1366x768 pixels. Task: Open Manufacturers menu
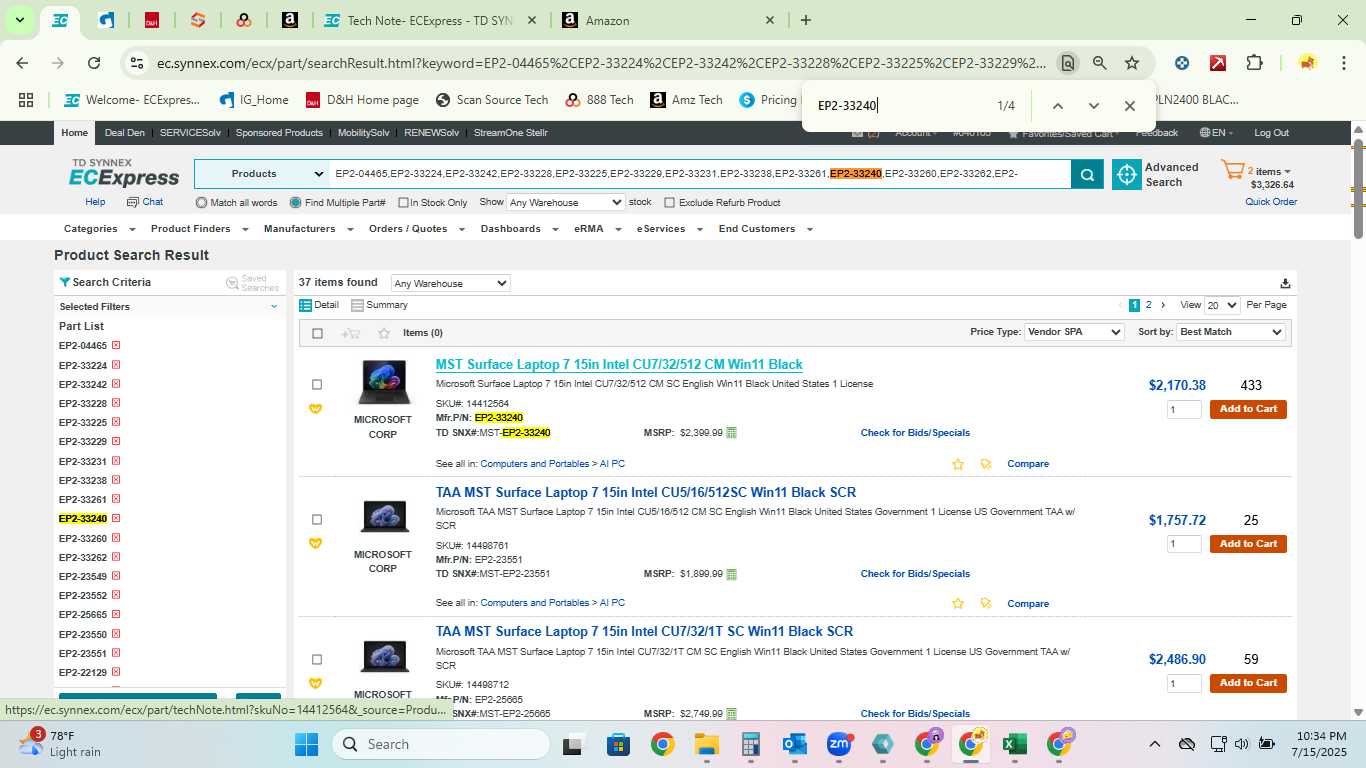(x=308, y=229)
